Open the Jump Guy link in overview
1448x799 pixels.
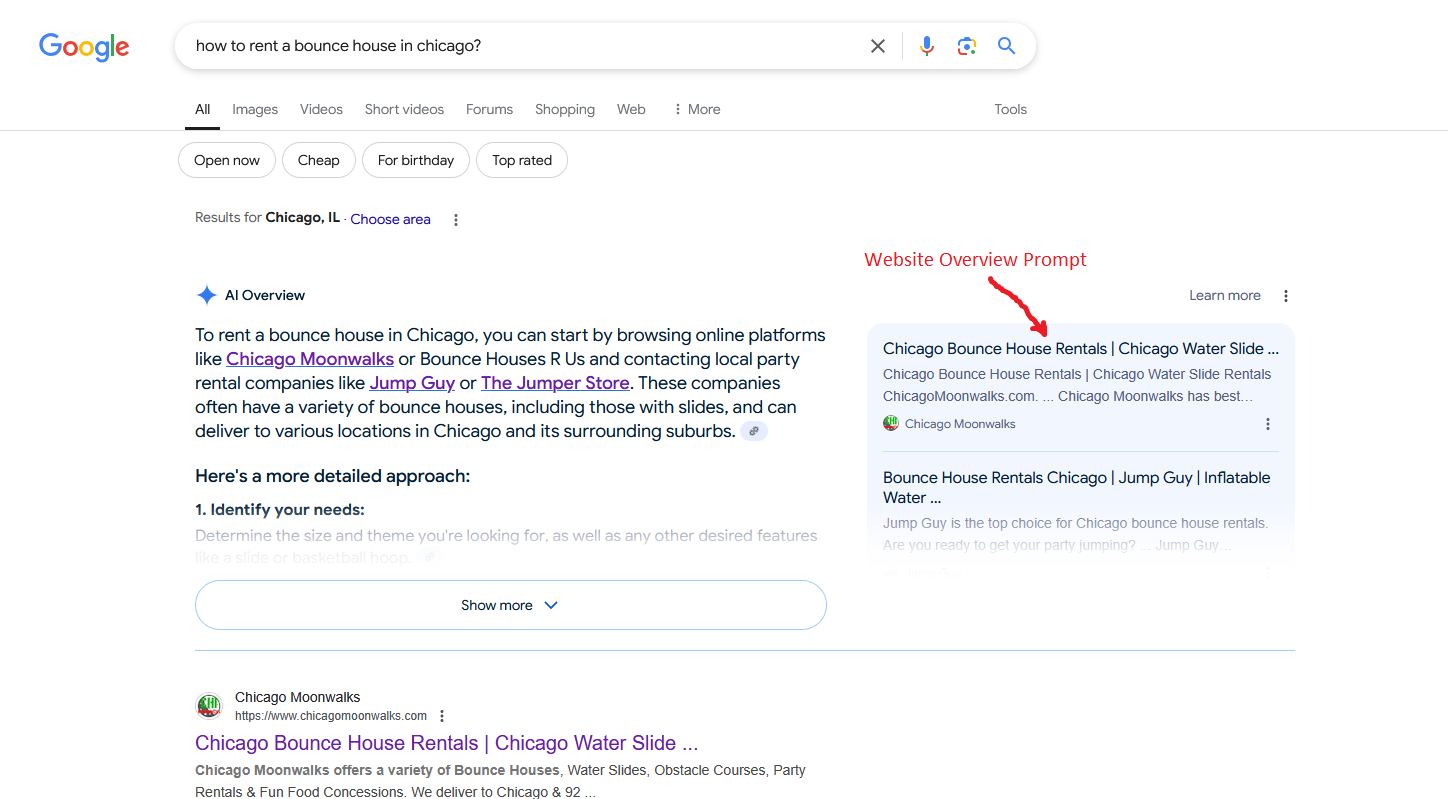click(x=412, y=383)
